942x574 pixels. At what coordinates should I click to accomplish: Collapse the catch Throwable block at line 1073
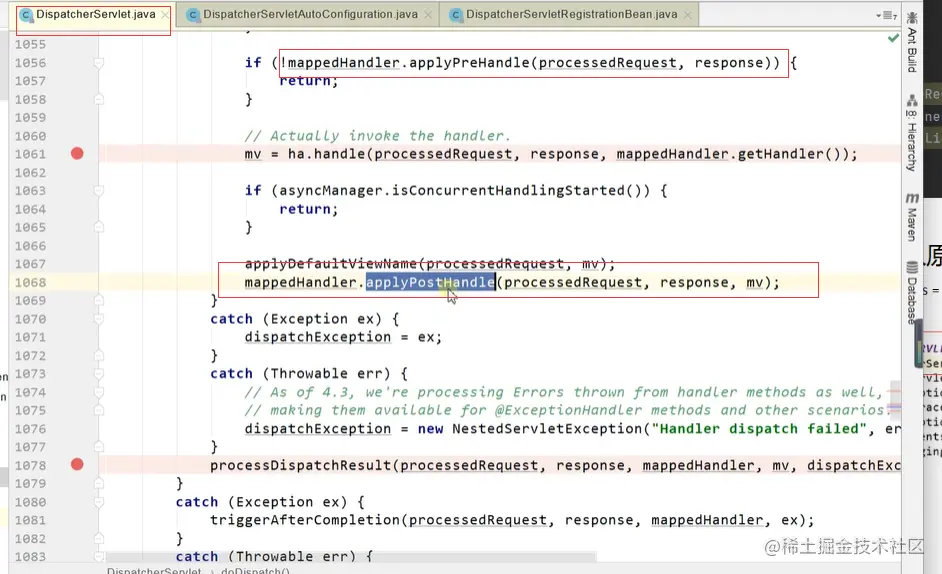(99, 373)
